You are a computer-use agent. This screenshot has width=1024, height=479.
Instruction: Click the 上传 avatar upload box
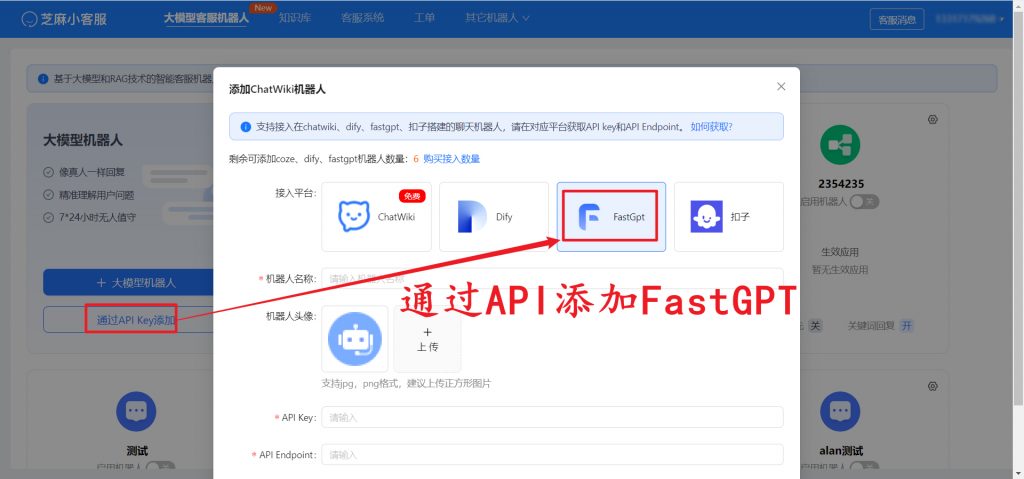click(x=427, y=339)
